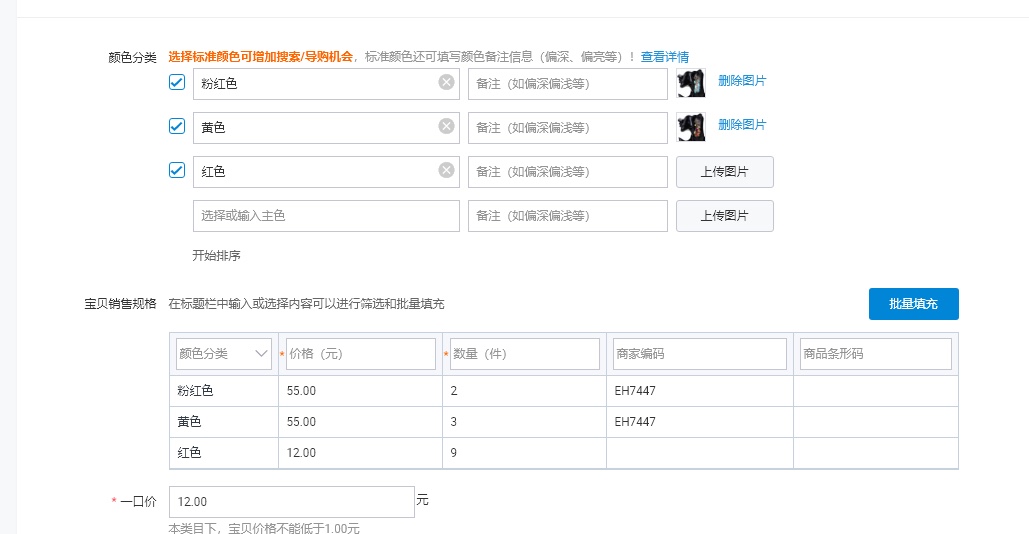Viewport: 1029px width, 534px height.
Task: Click the 备注 field next to 红色
Action: [567, 172]
